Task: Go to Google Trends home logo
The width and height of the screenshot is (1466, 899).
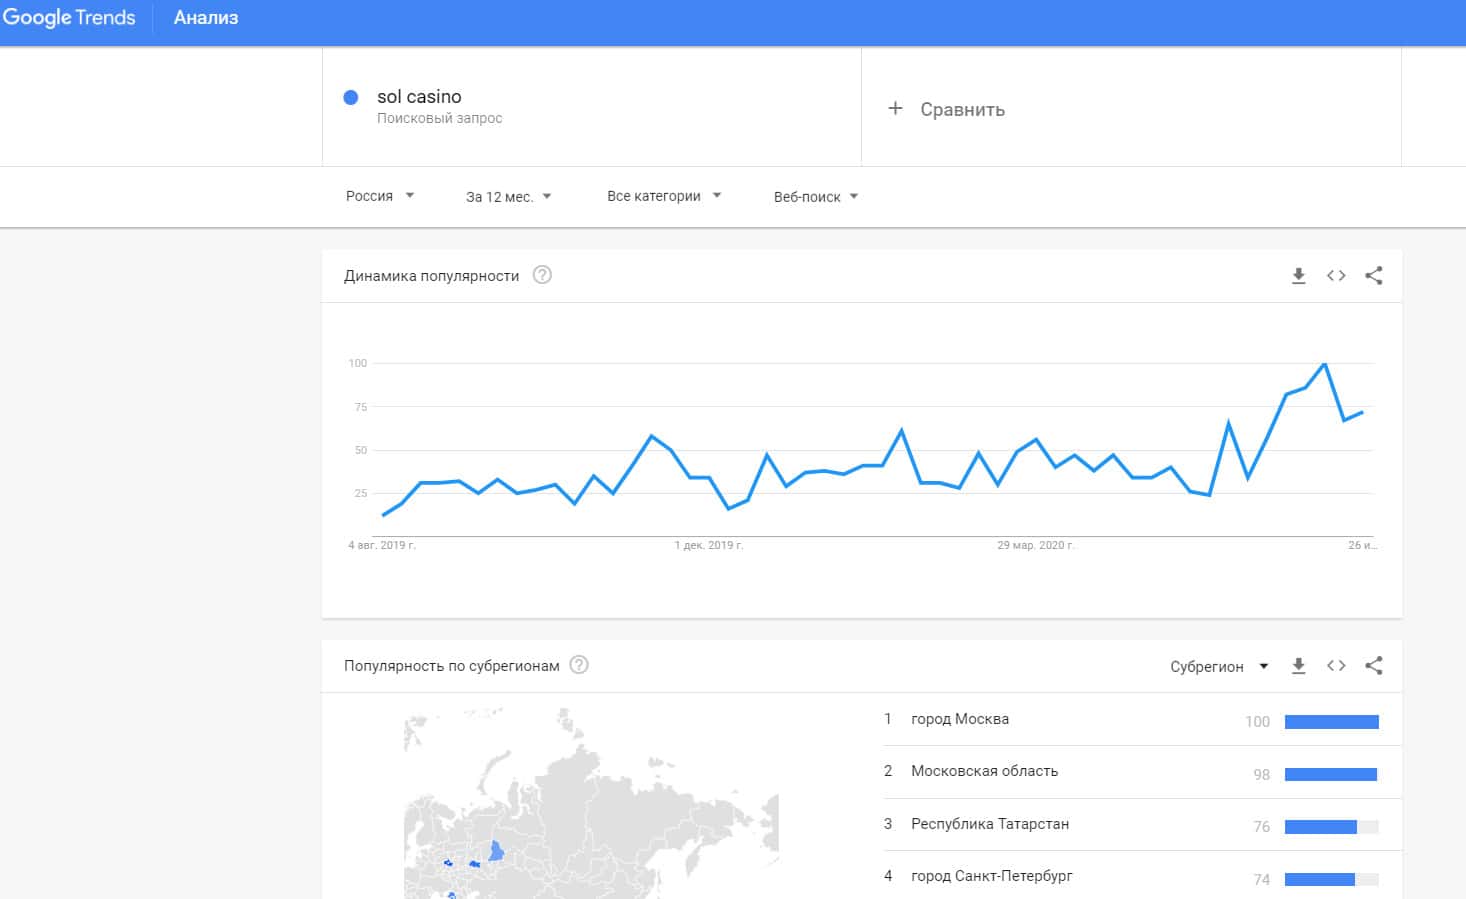Action: [x=69, y=18]
